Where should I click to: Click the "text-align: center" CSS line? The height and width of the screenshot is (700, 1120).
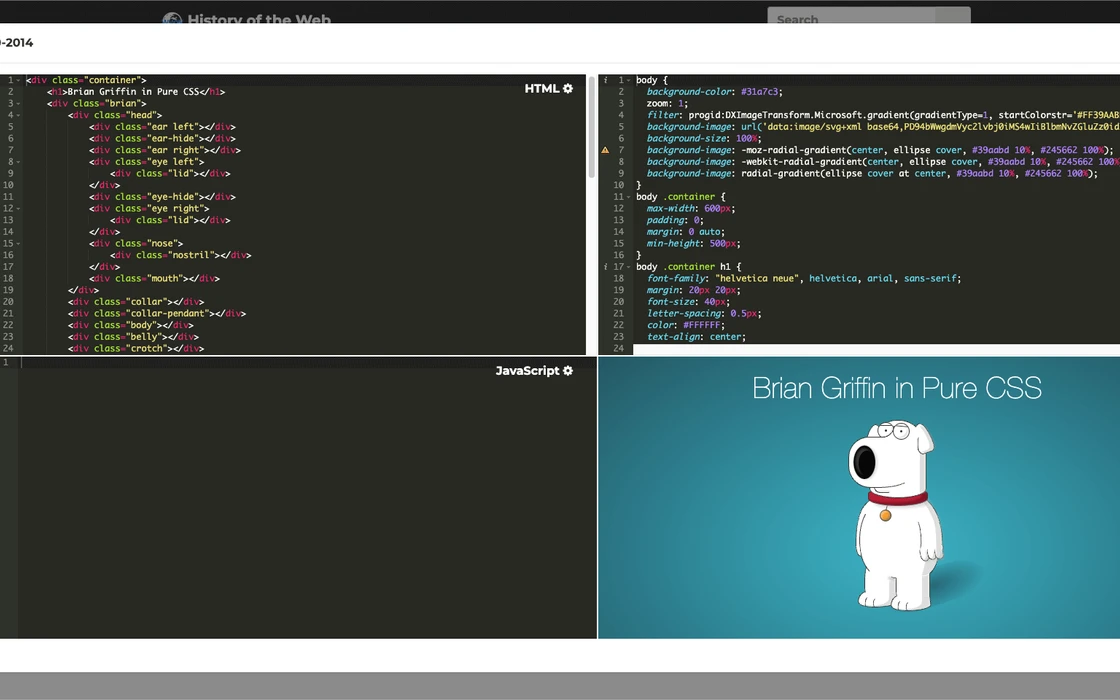coord(696,336)
